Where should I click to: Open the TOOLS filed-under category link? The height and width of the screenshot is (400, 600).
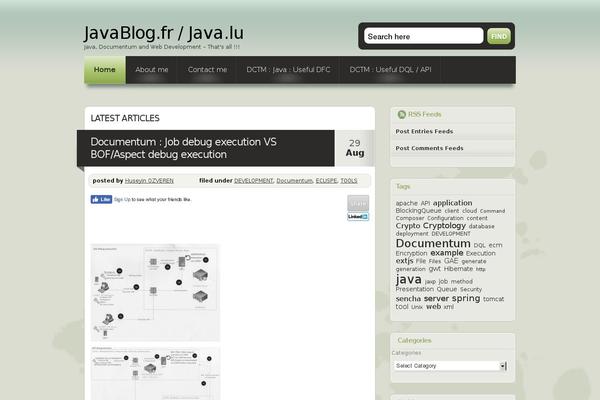349,181
